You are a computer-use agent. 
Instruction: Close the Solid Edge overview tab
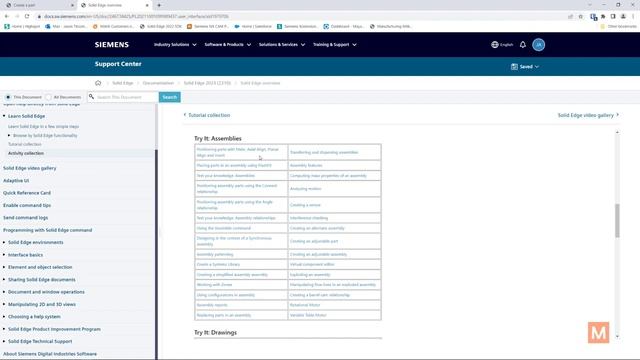147,5
